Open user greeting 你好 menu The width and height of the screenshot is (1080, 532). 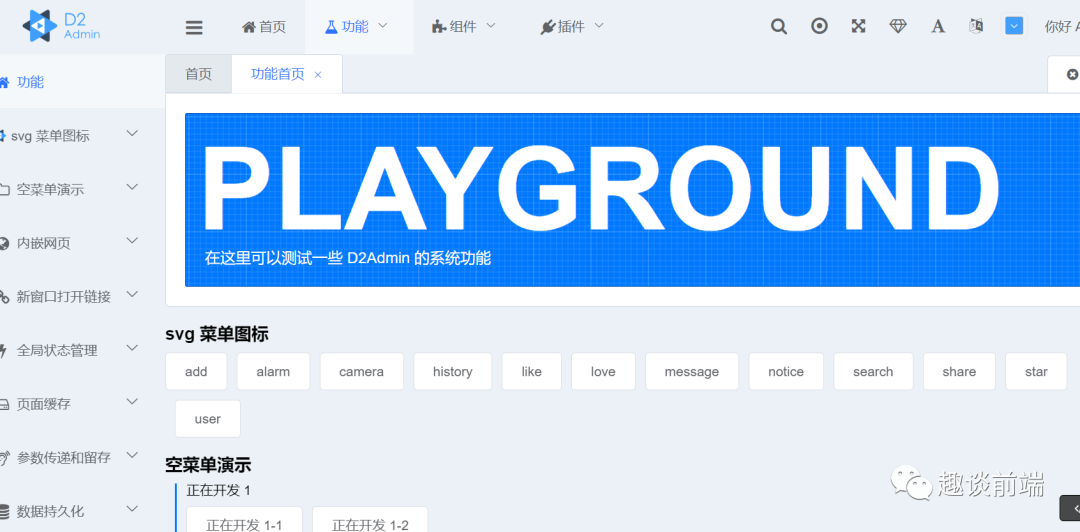pyautogui.click(x=1061, y=27)
